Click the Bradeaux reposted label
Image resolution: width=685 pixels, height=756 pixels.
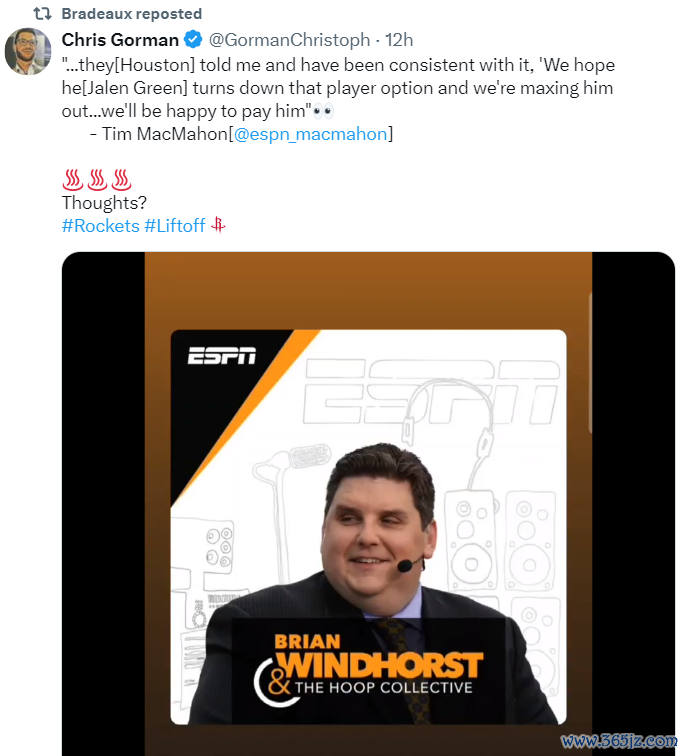click(x=132, y=14)
